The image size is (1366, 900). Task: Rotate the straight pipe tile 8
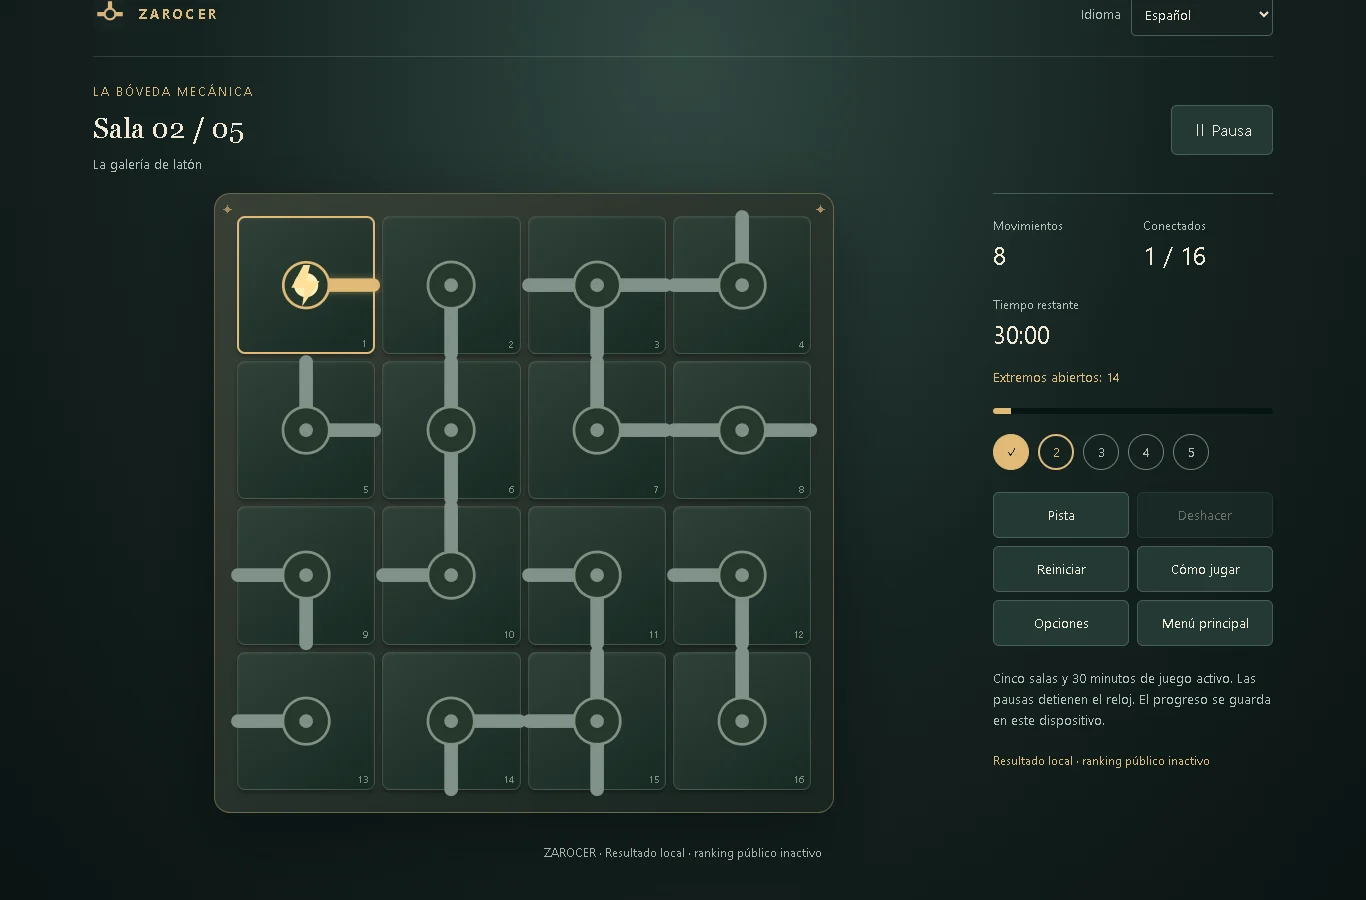point(742,430)
